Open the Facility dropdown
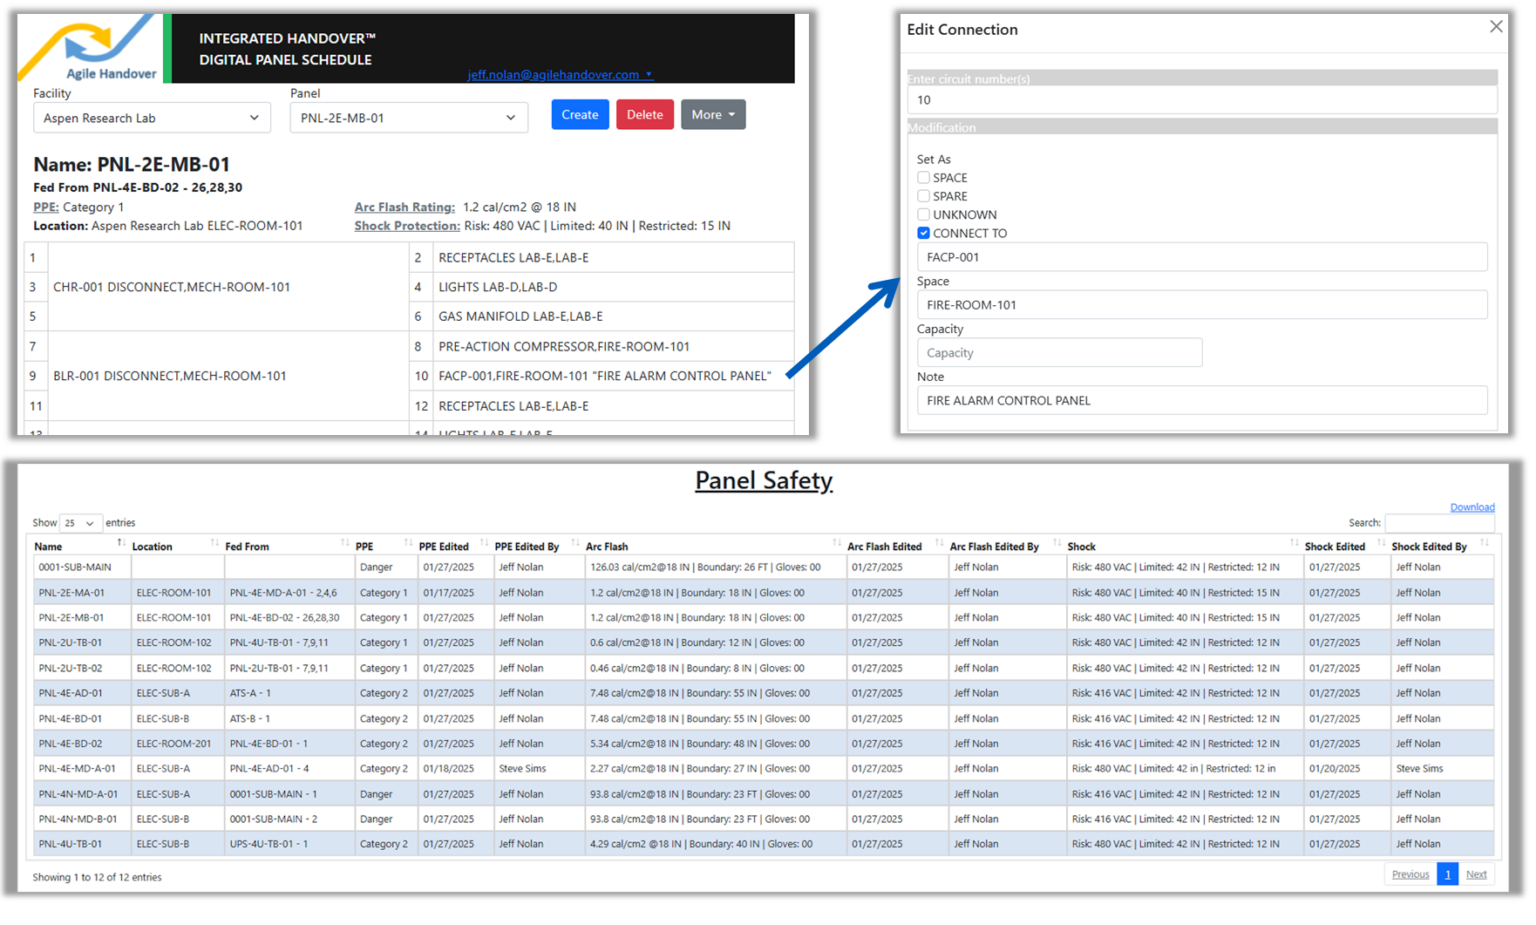 tap(150, 118)
